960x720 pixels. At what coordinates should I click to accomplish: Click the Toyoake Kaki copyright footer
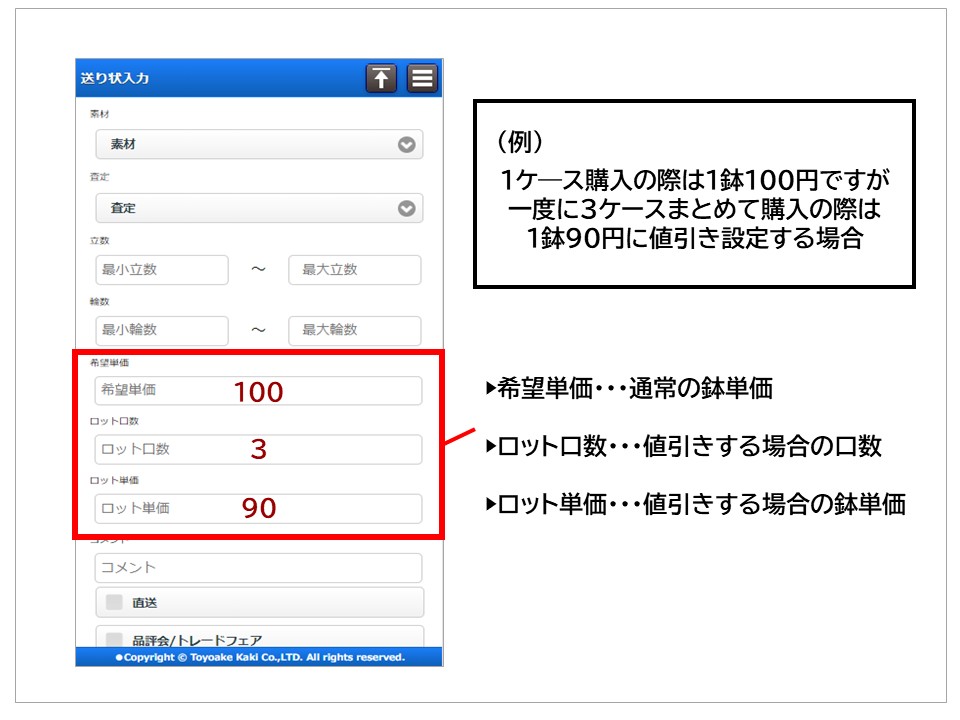point(259,657)
